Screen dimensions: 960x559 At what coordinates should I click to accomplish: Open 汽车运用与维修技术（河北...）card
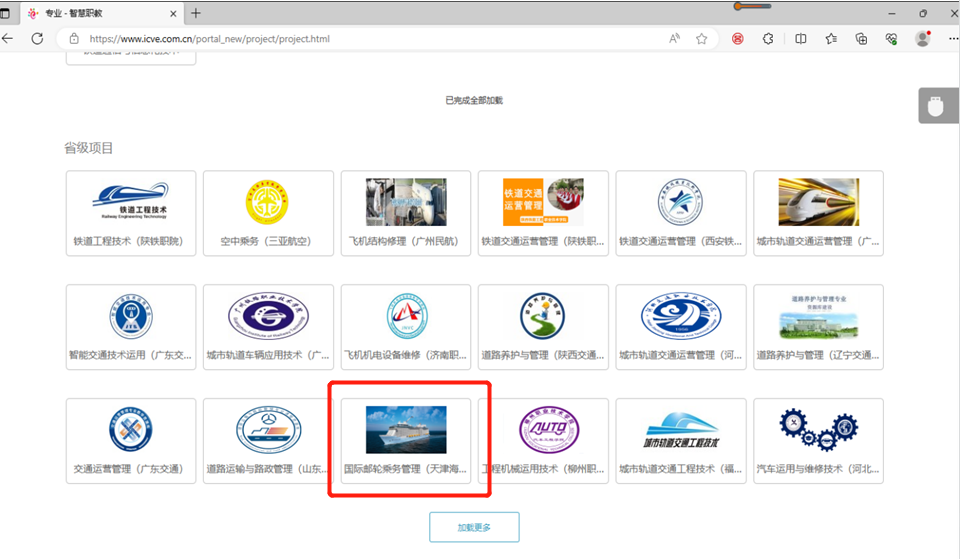pos(819,441)
